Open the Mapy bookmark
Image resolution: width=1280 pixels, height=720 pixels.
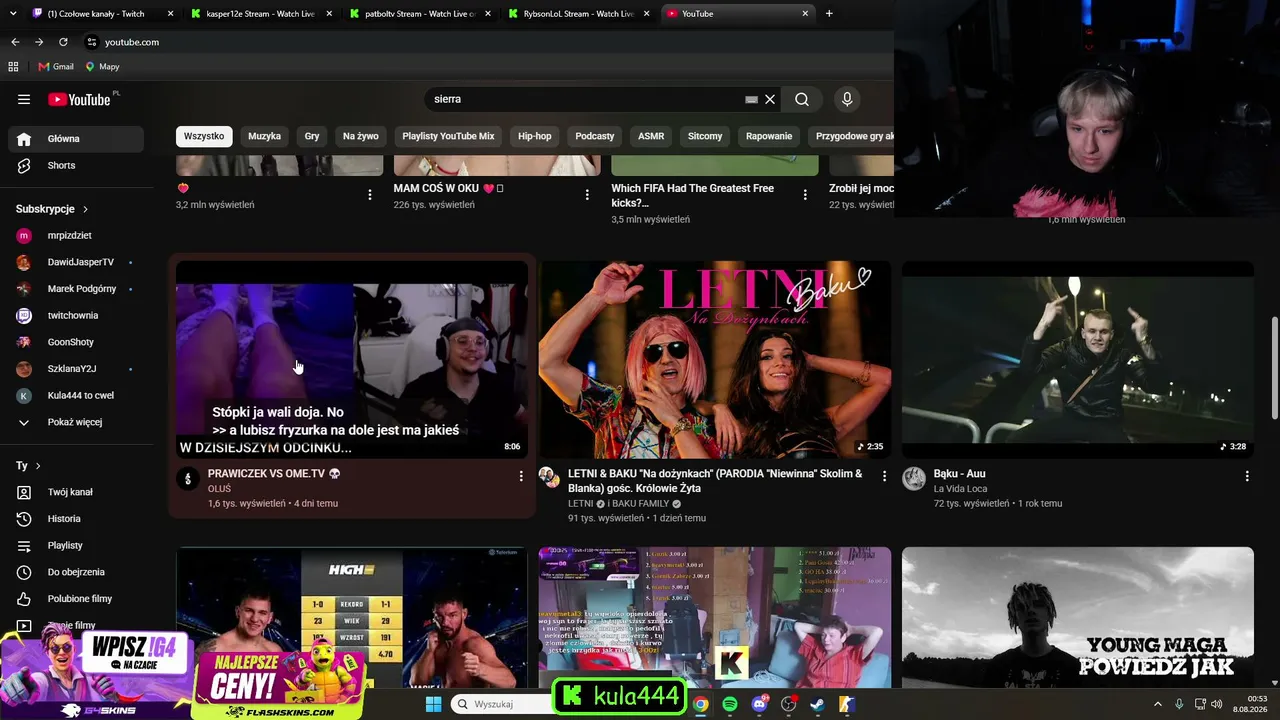click(x=102, y=67)
